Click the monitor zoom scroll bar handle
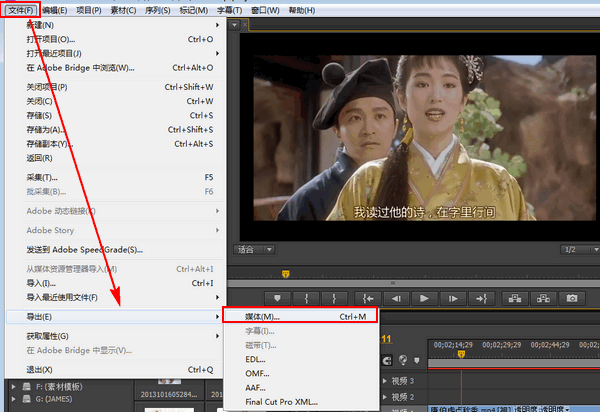 (x=393, y=283)
